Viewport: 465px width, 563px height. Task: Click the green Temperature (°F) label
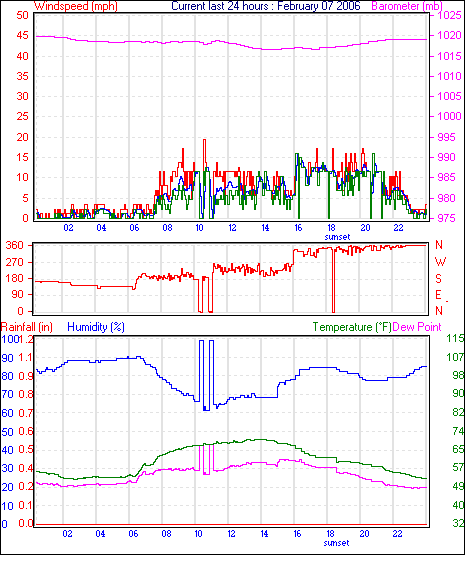tap(352, 327)
